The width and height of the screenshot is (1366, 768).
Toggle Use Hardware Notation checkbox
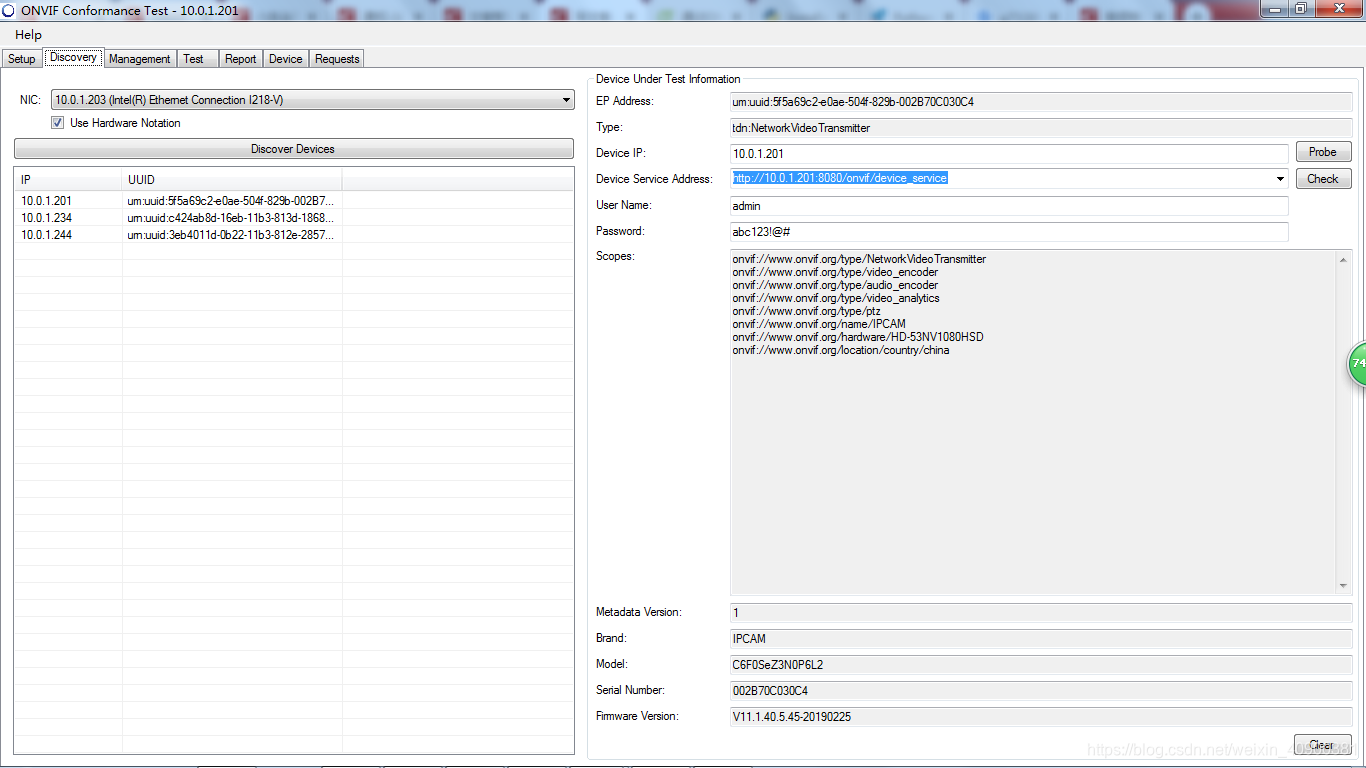(58, 123)
